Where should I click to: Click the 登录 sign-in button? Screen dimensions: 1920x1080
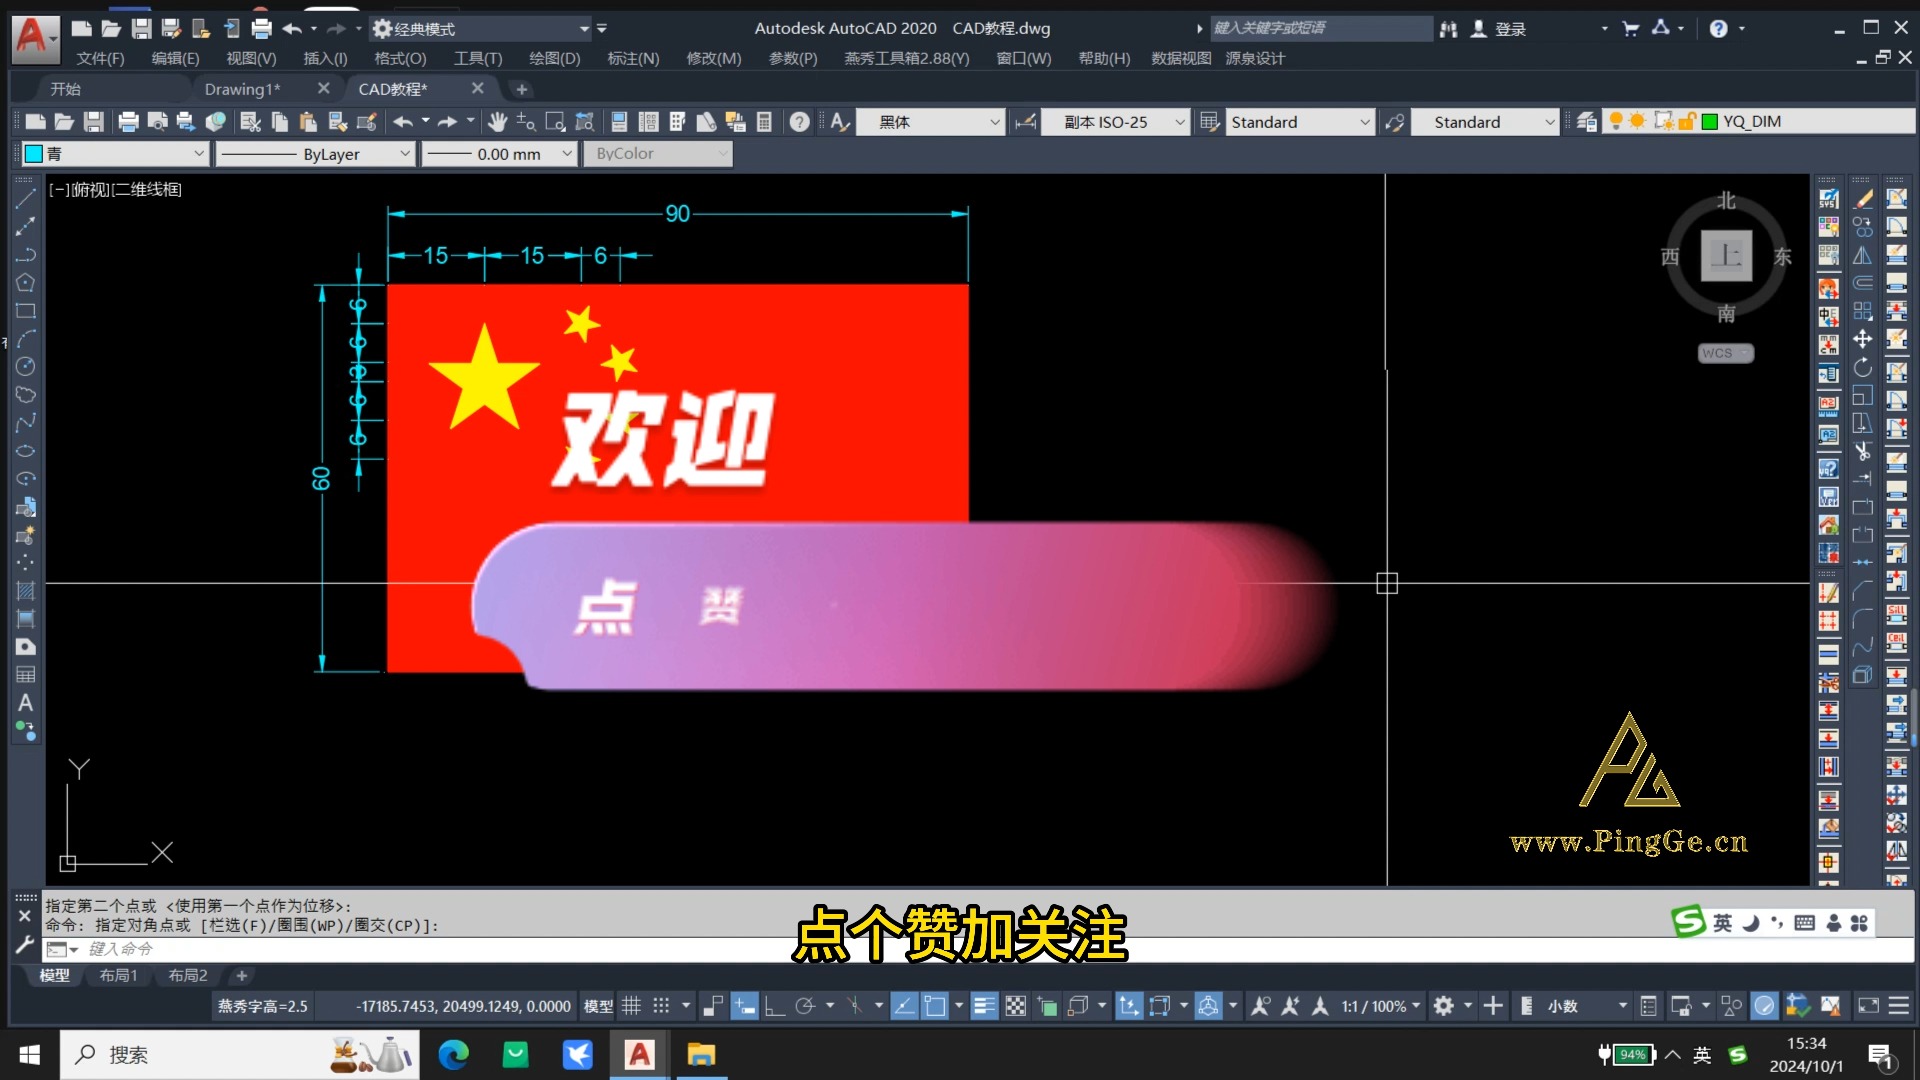pyautogui.click(x=1509, y=29)
